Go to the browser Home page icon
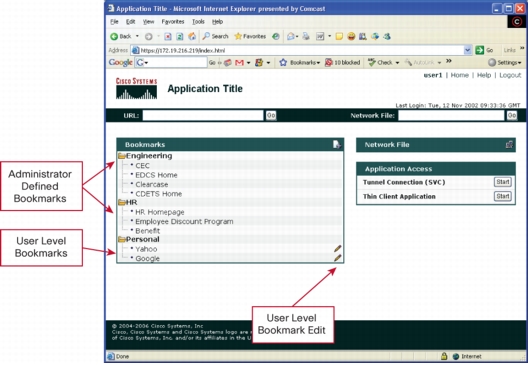Viewport: 529px width, 365px height. pyautogui.click(x=192, y=36)
